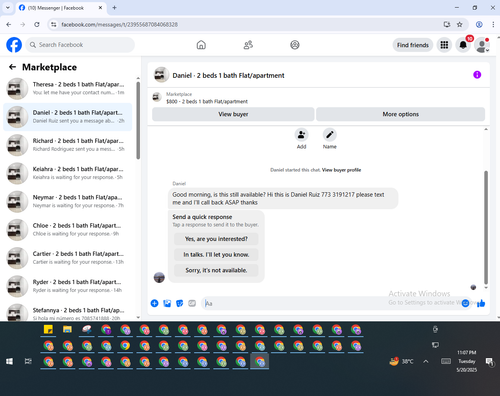Image resolution: width=500 pixels, height=396 pixels.
Task: Send quick response 'In talks. I'll let you know.'
Action: (216, 255)
